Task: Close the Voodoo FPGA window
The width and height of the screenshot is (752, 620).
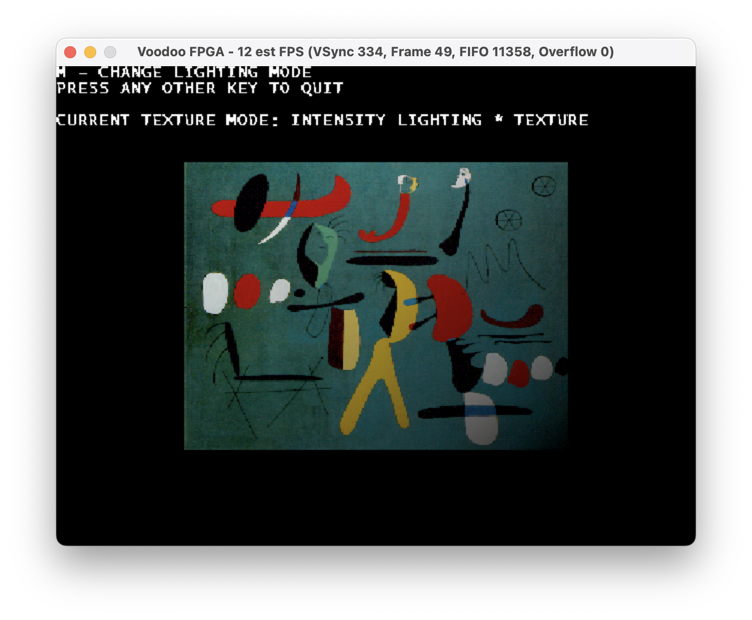Action: click(70, 52)
